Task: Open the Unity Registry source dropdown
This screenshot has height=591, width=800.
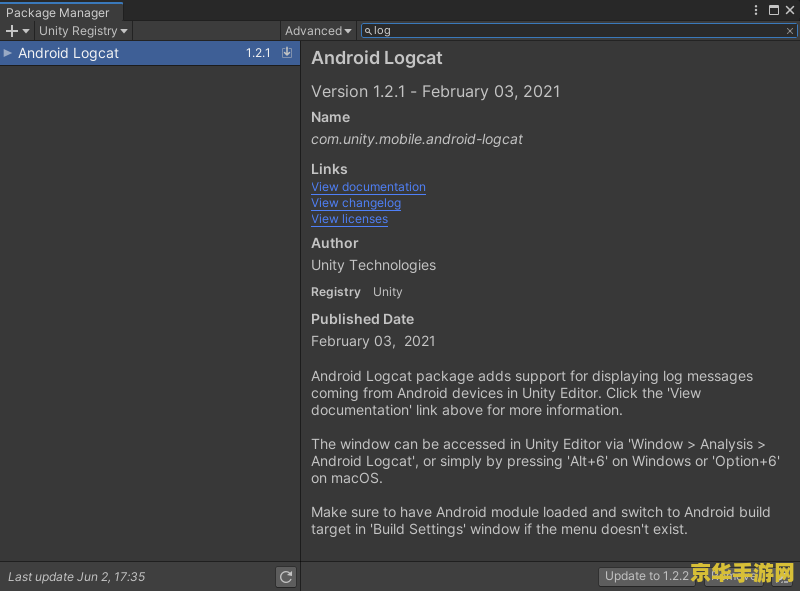Action: (83, 31)
